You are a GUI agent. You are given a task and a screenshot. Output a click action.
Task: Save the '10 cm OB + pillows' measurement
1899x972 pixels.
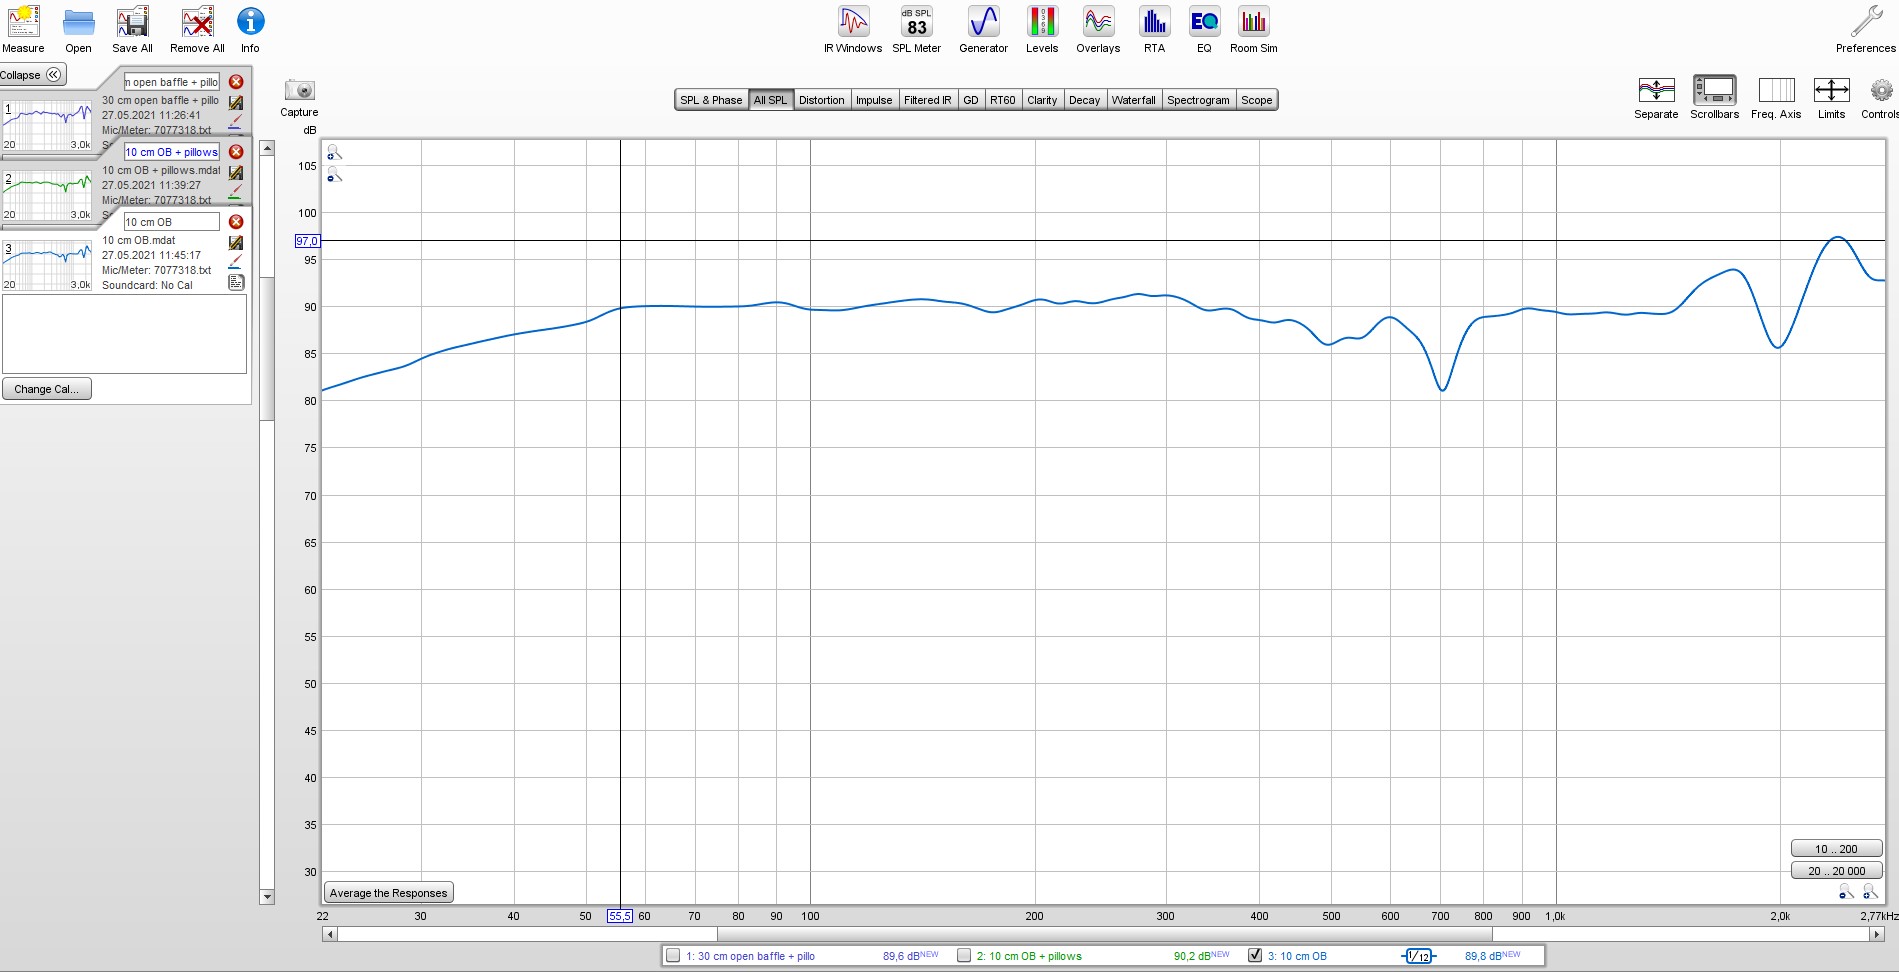pos(236,172)
